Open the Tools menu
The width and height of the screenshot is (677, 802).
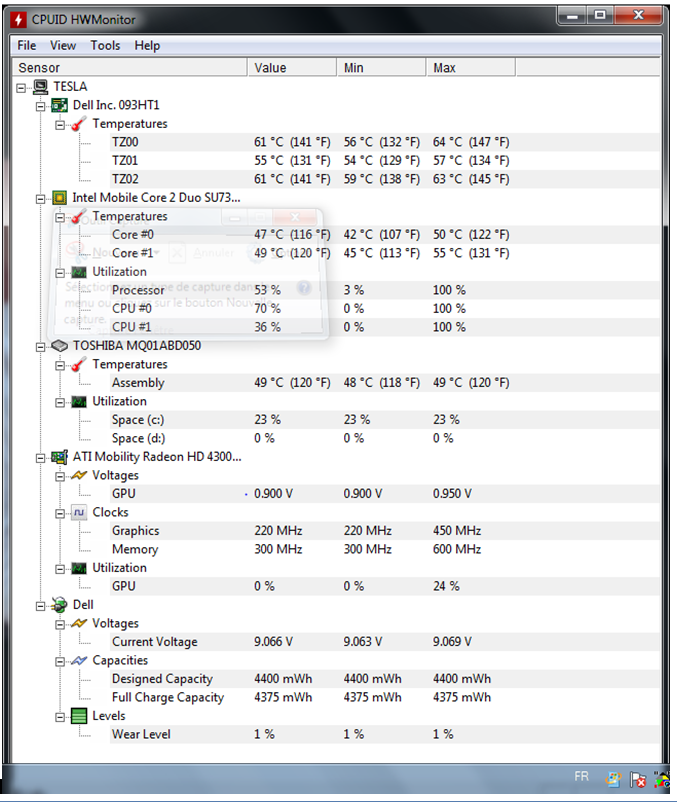coord(105,45)
